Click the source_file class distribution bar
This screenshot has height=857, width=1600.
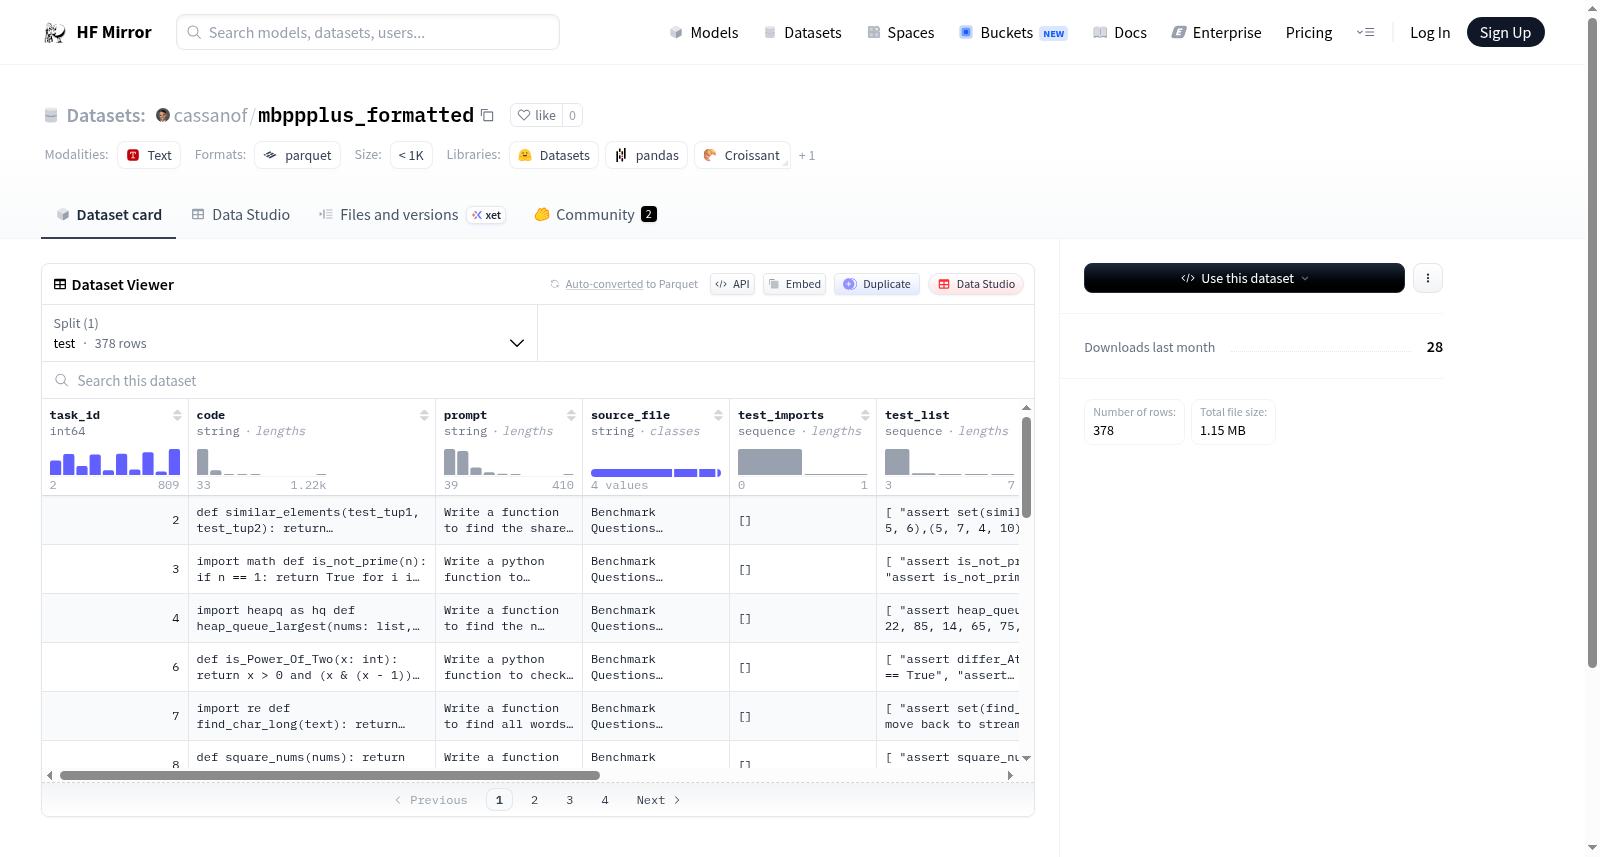coord(656,473)
